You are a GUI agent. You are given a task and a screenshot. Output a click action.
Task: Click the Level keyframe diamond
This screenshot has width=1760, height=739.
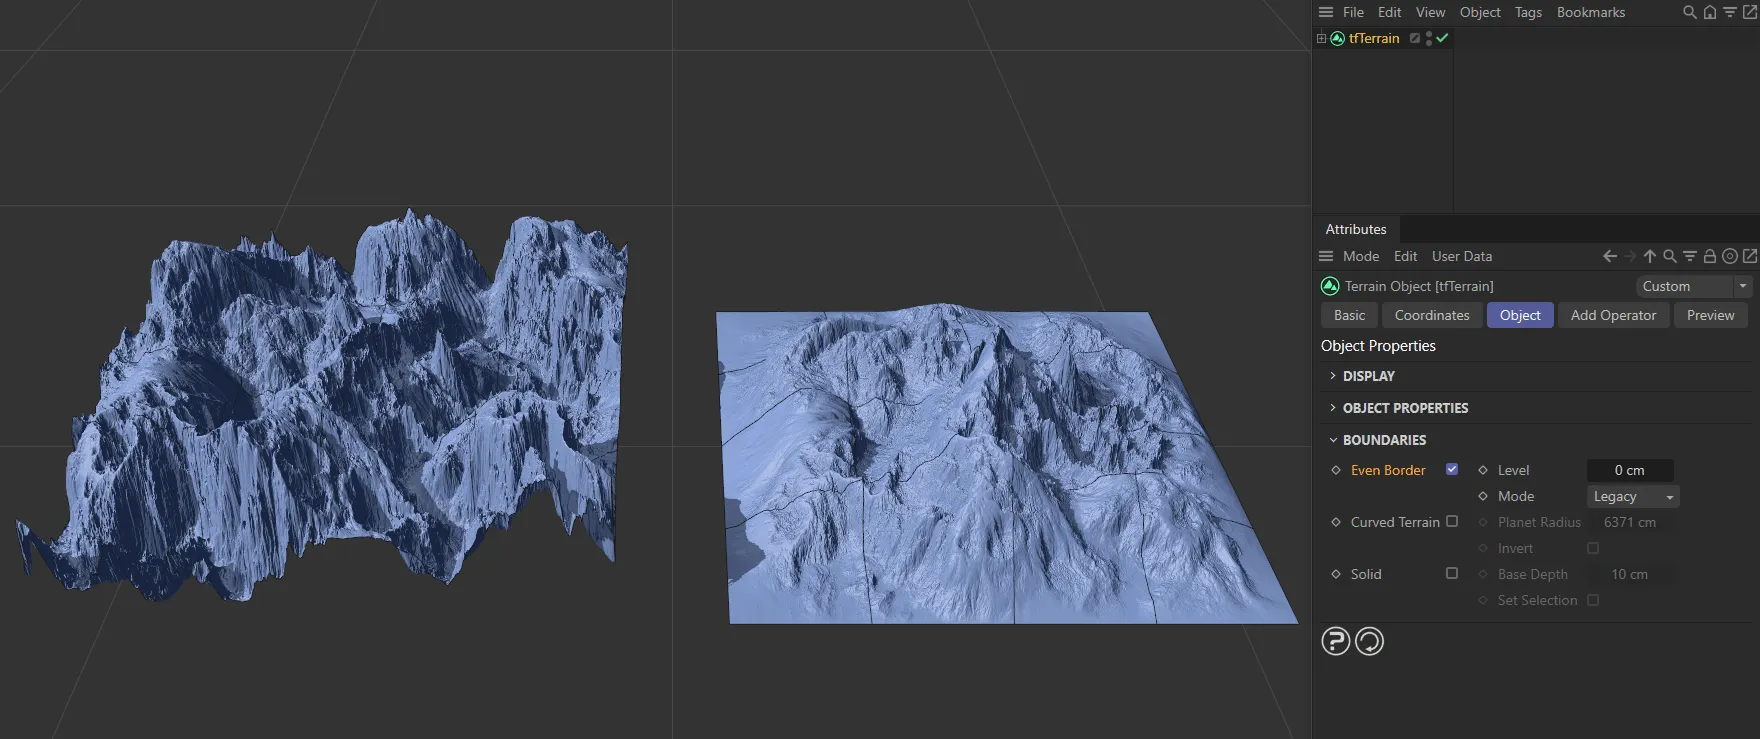[x=1483, y=470]
